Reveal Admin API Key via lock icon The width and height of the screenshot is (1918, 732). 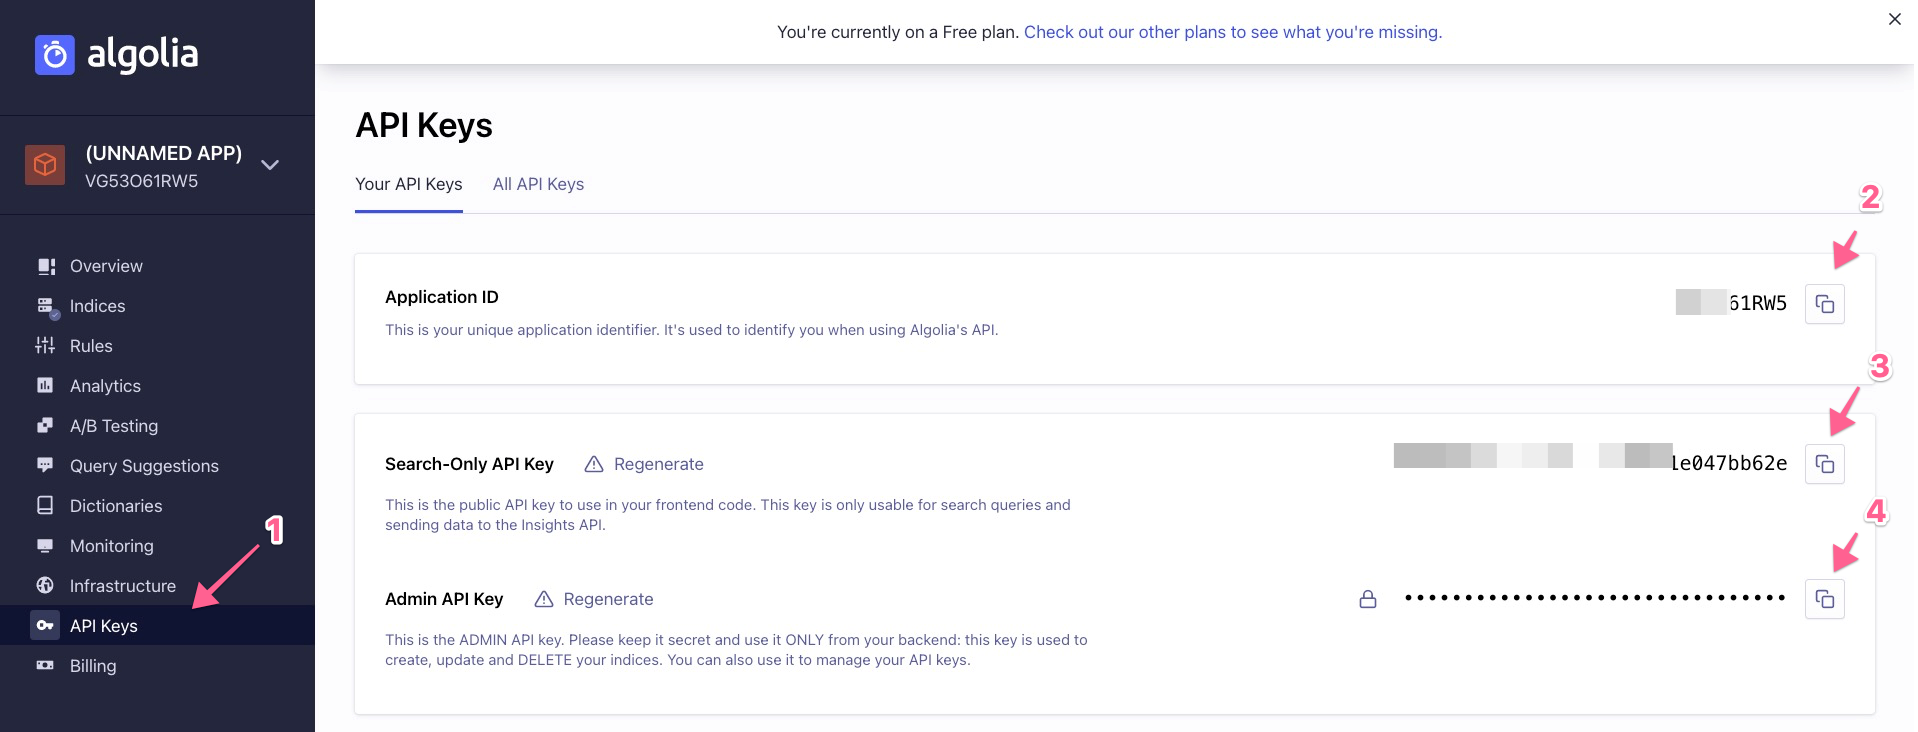coord(1368,599)
